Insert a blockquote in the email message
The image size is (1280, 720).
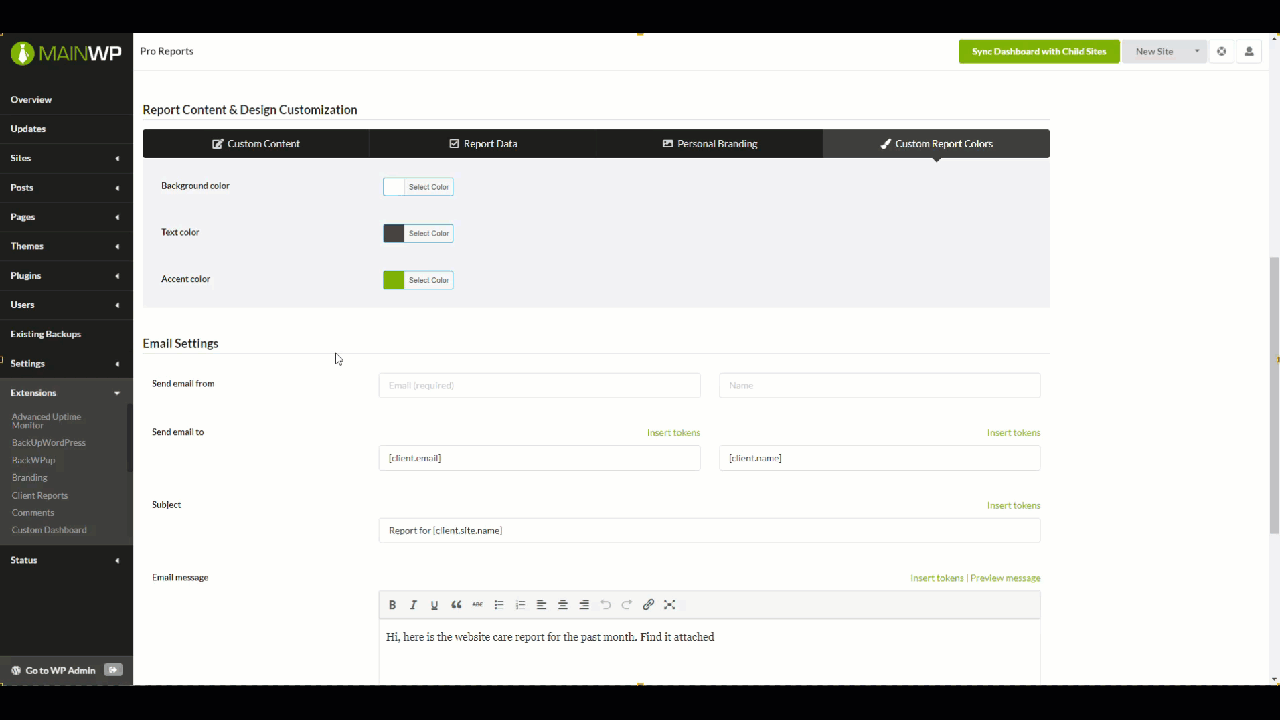[456, 604]
